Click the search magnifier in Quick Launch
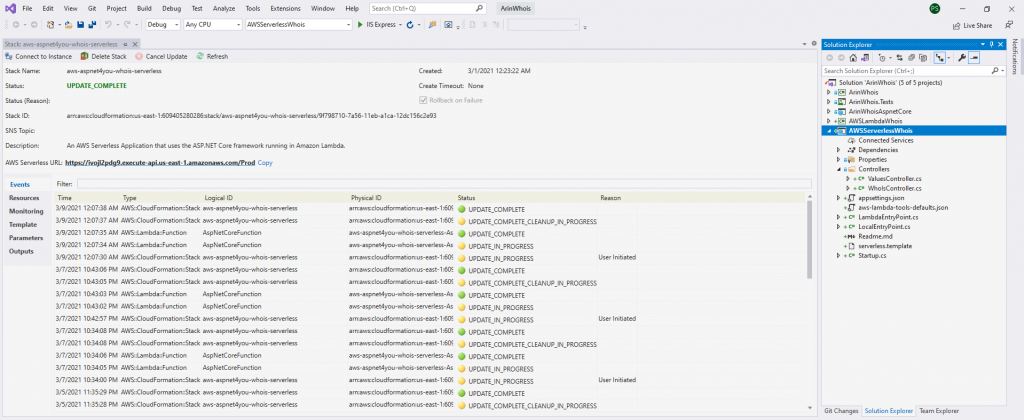Screen dimensions: 1024x420 click(x=479, y=9)
